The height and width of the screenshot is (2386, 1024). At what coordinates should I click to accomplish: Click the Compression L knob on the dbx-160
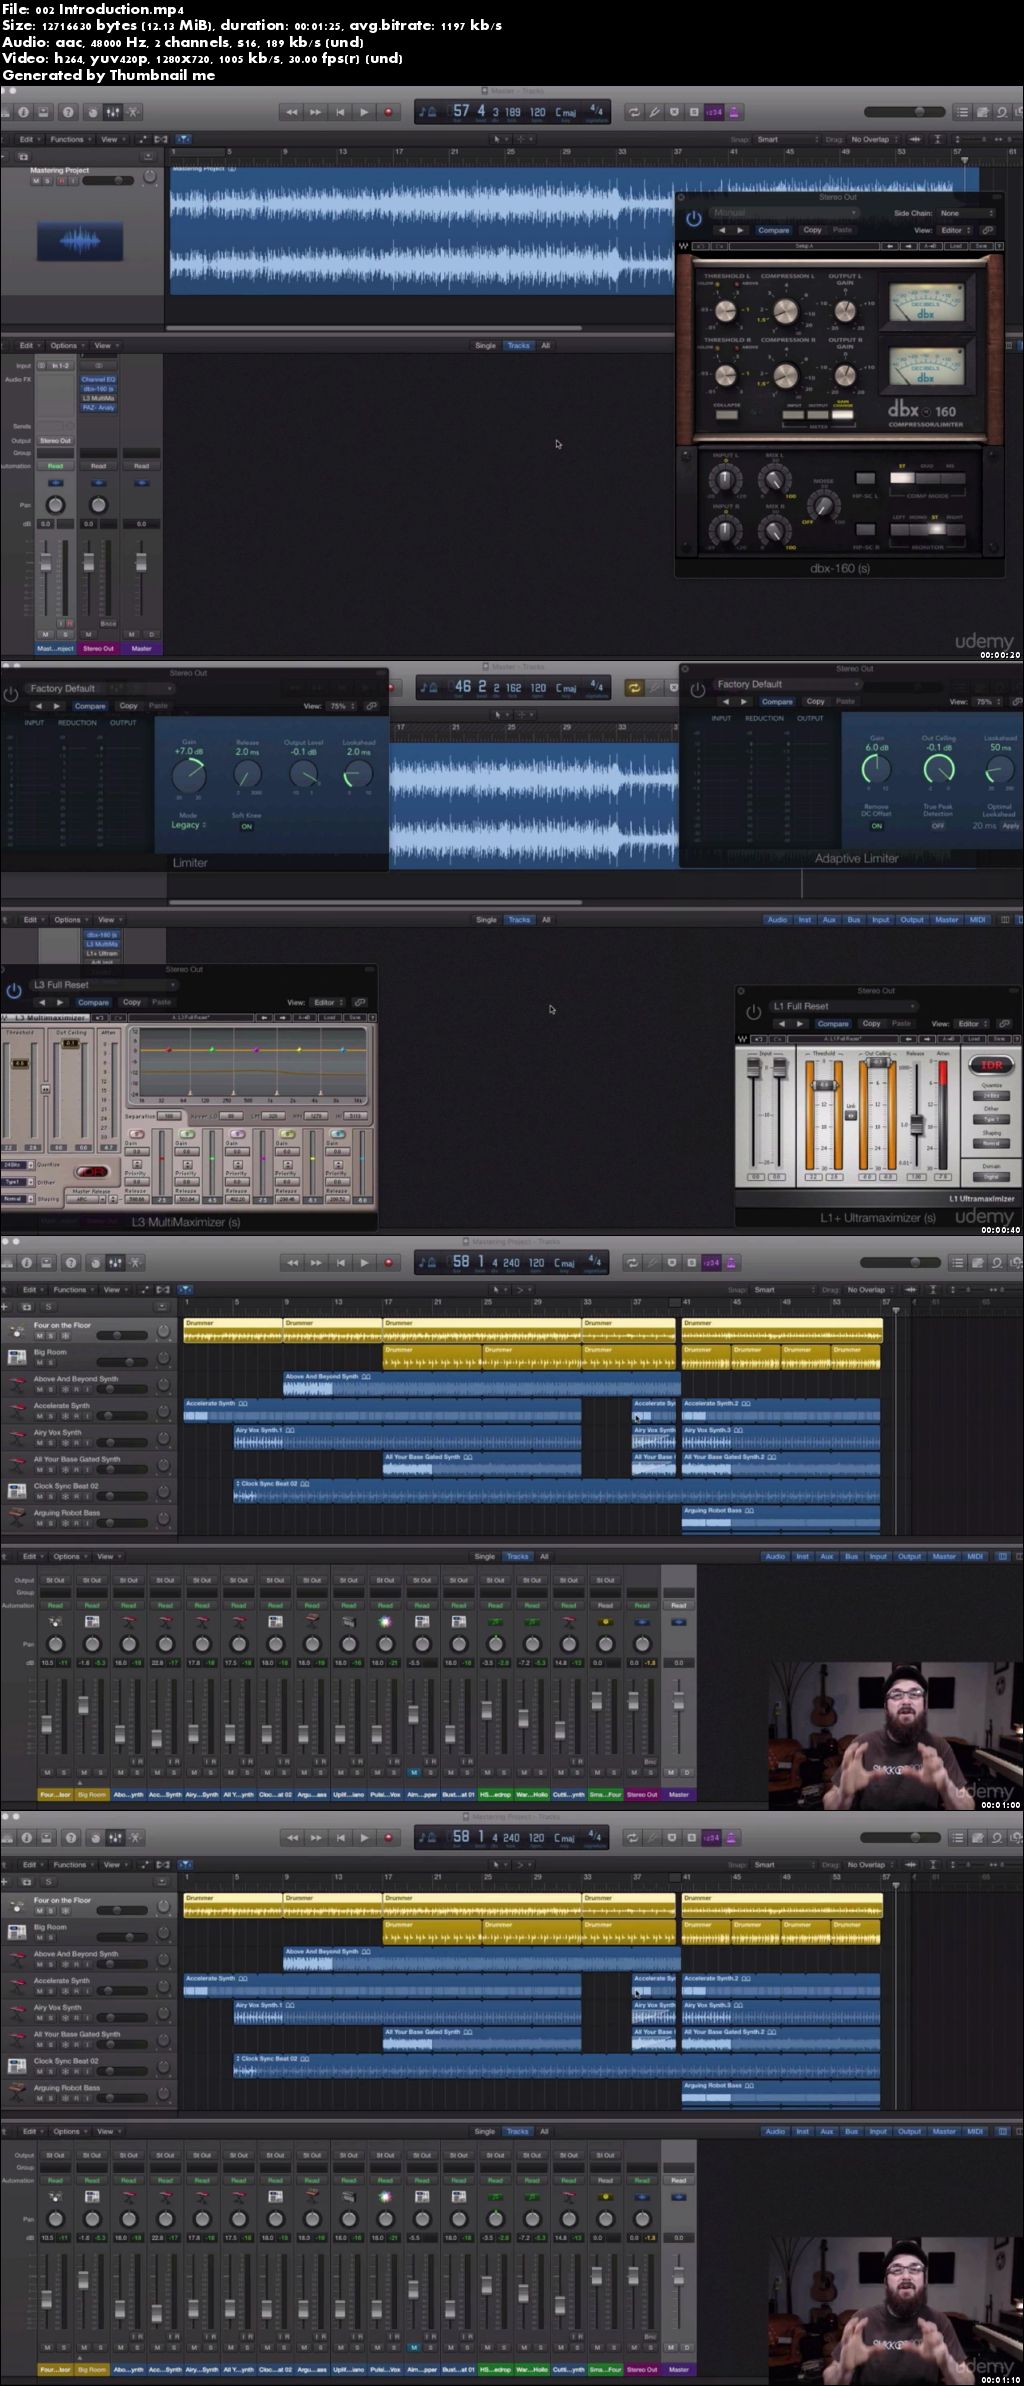click(786, 311)
